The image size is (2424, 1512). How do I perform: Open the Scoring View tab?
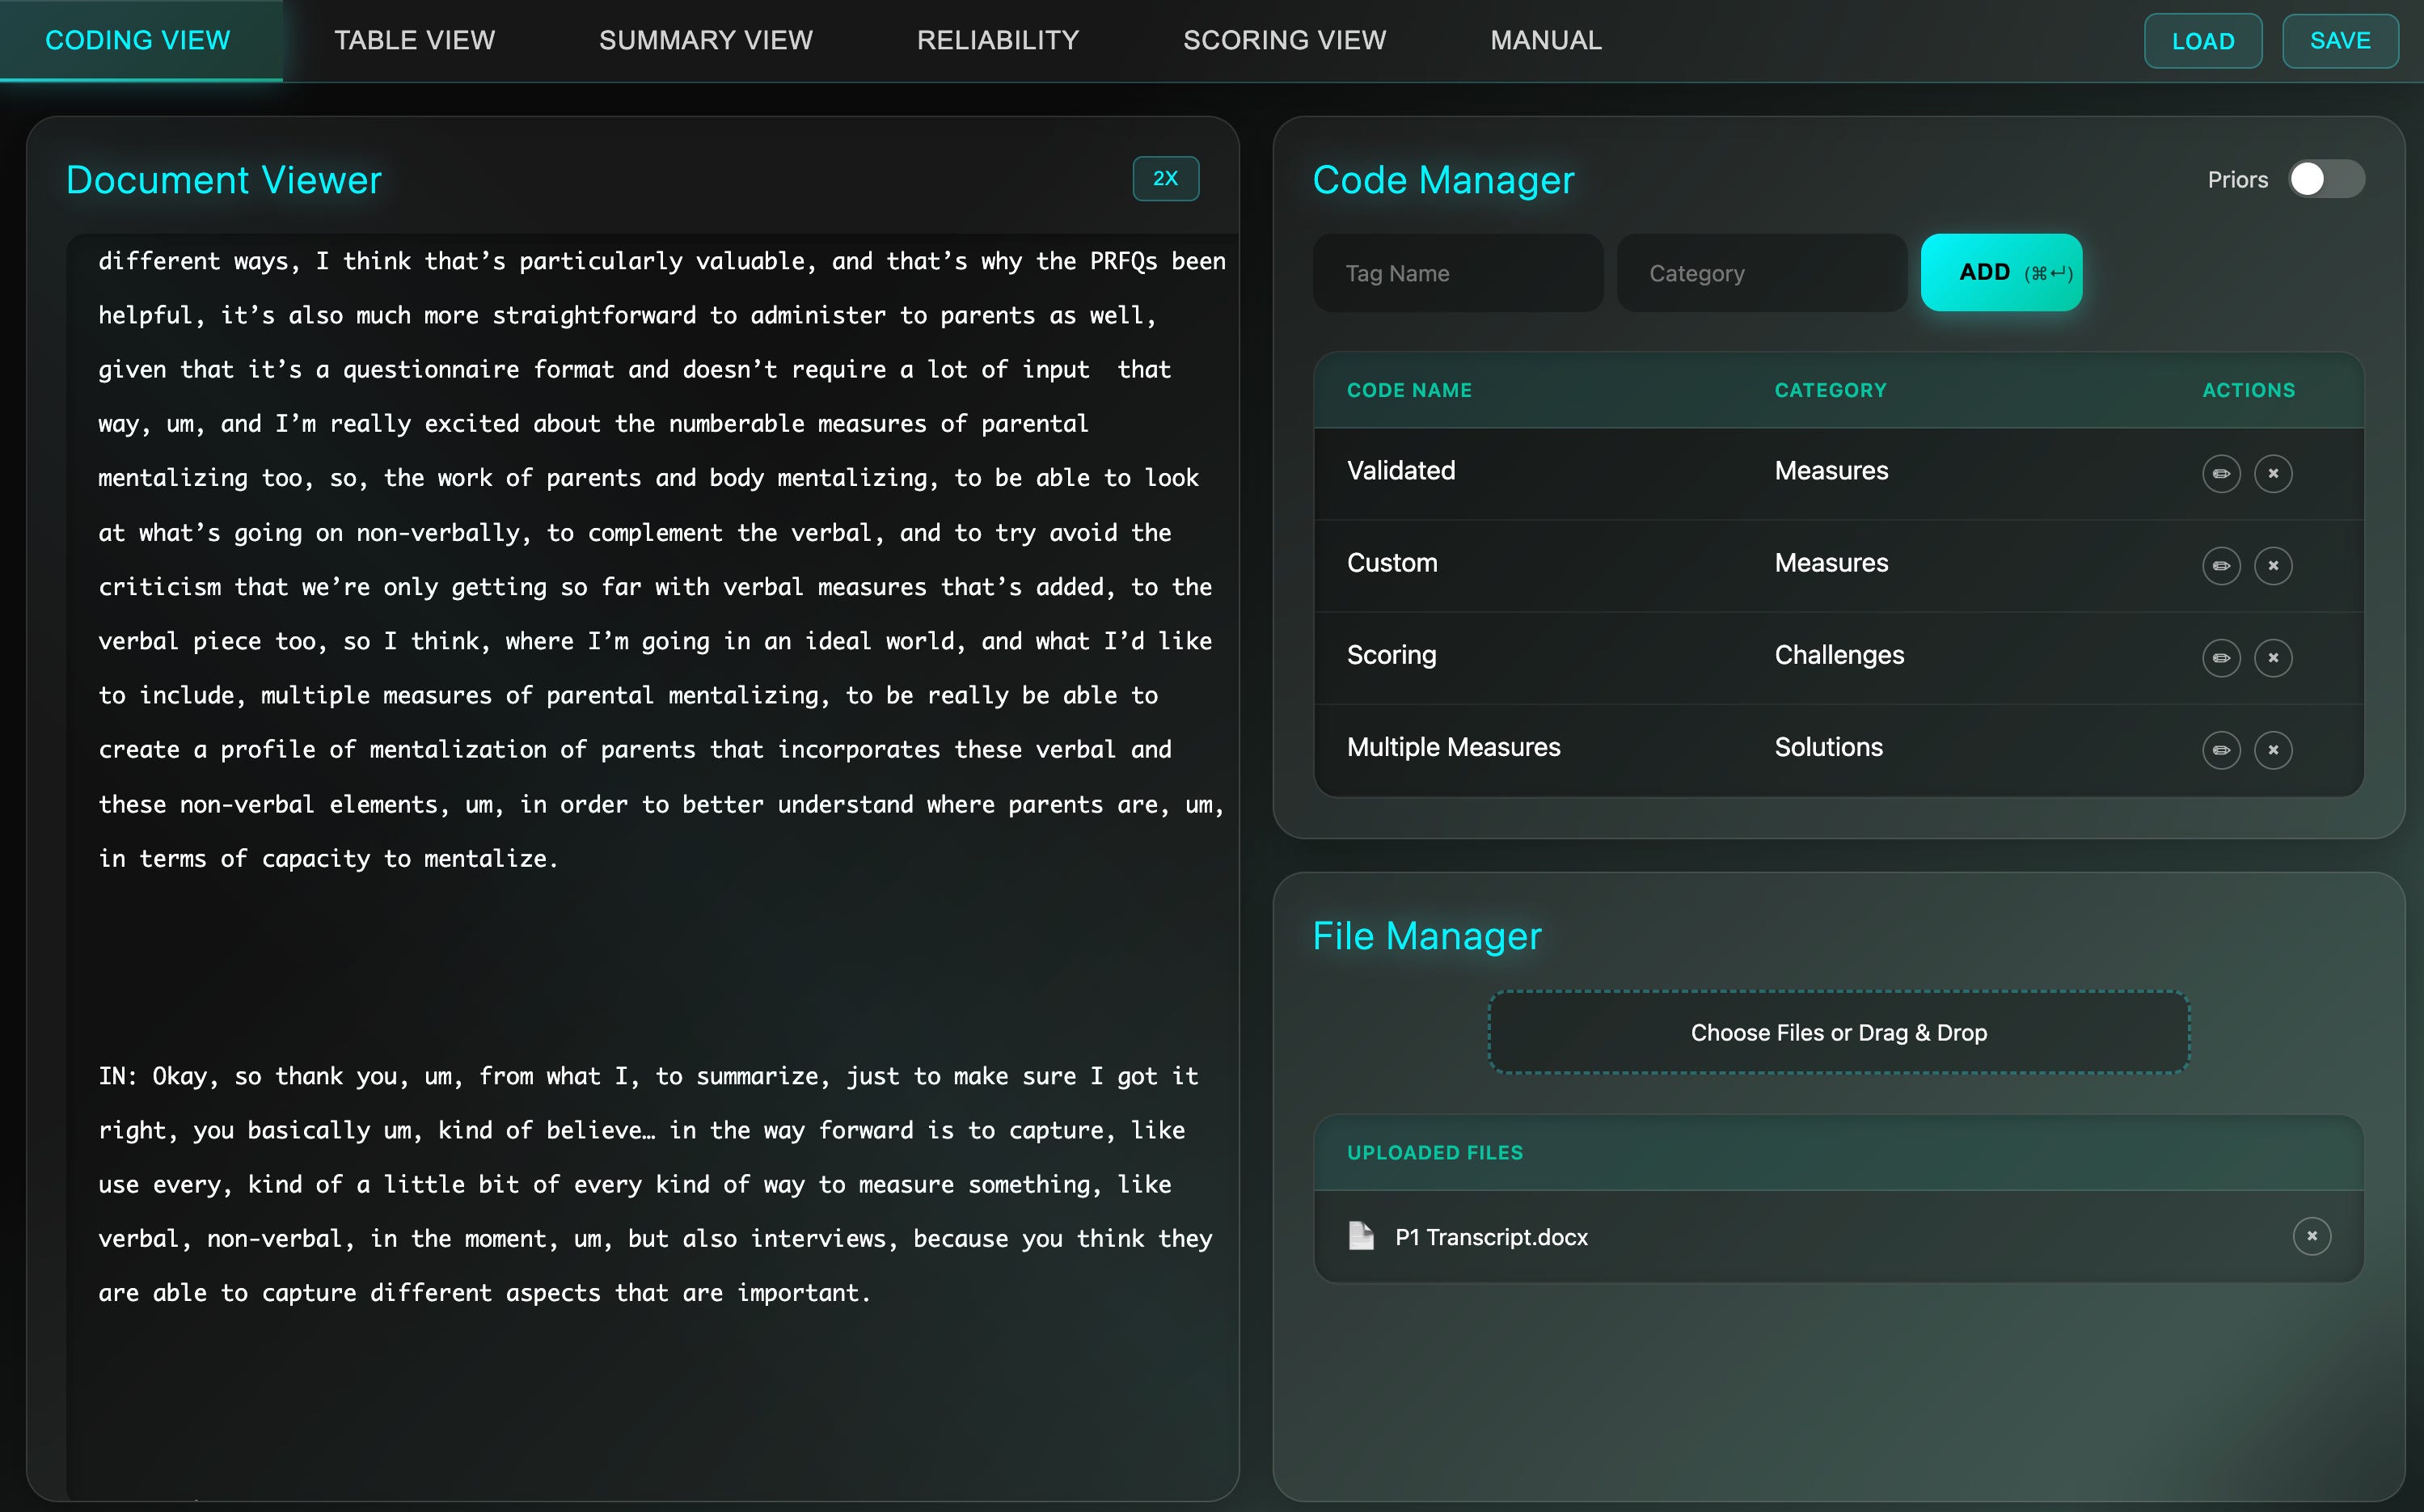click(1284, 40)
